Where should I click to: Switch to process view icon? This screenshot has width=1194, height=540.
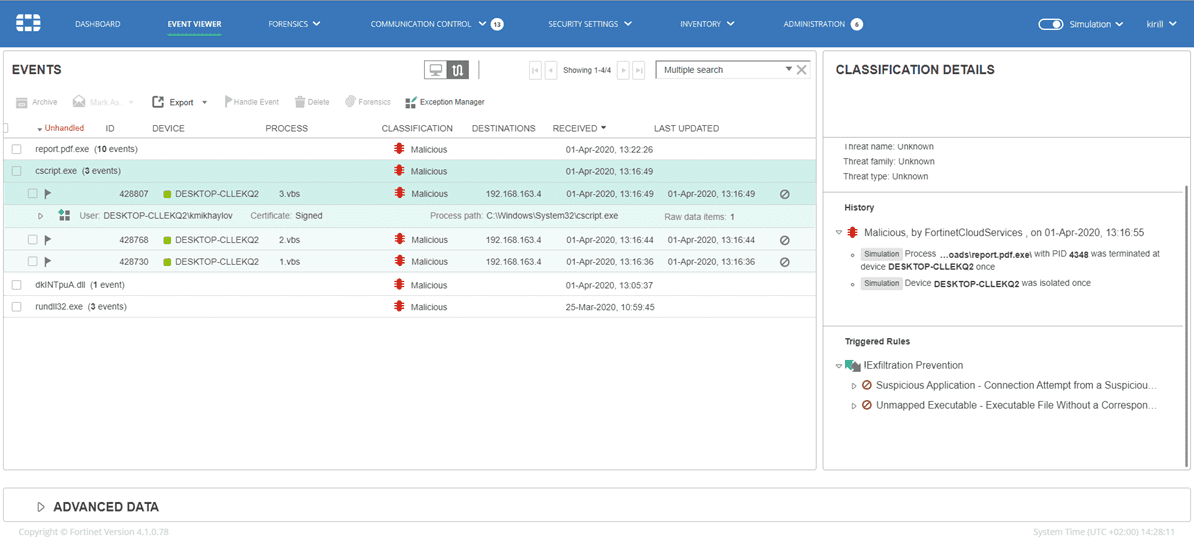[457, 70]
